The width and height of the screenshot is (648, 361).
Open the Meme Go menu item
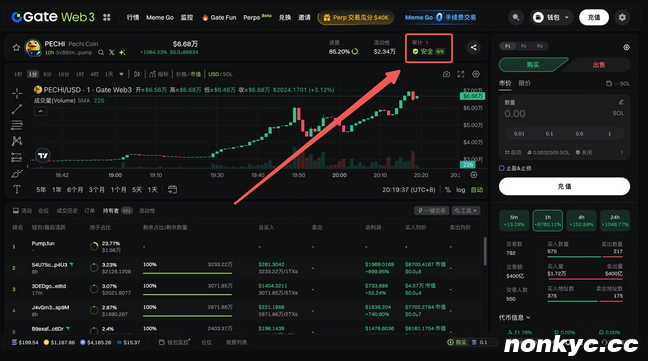(x=160, y=17)
